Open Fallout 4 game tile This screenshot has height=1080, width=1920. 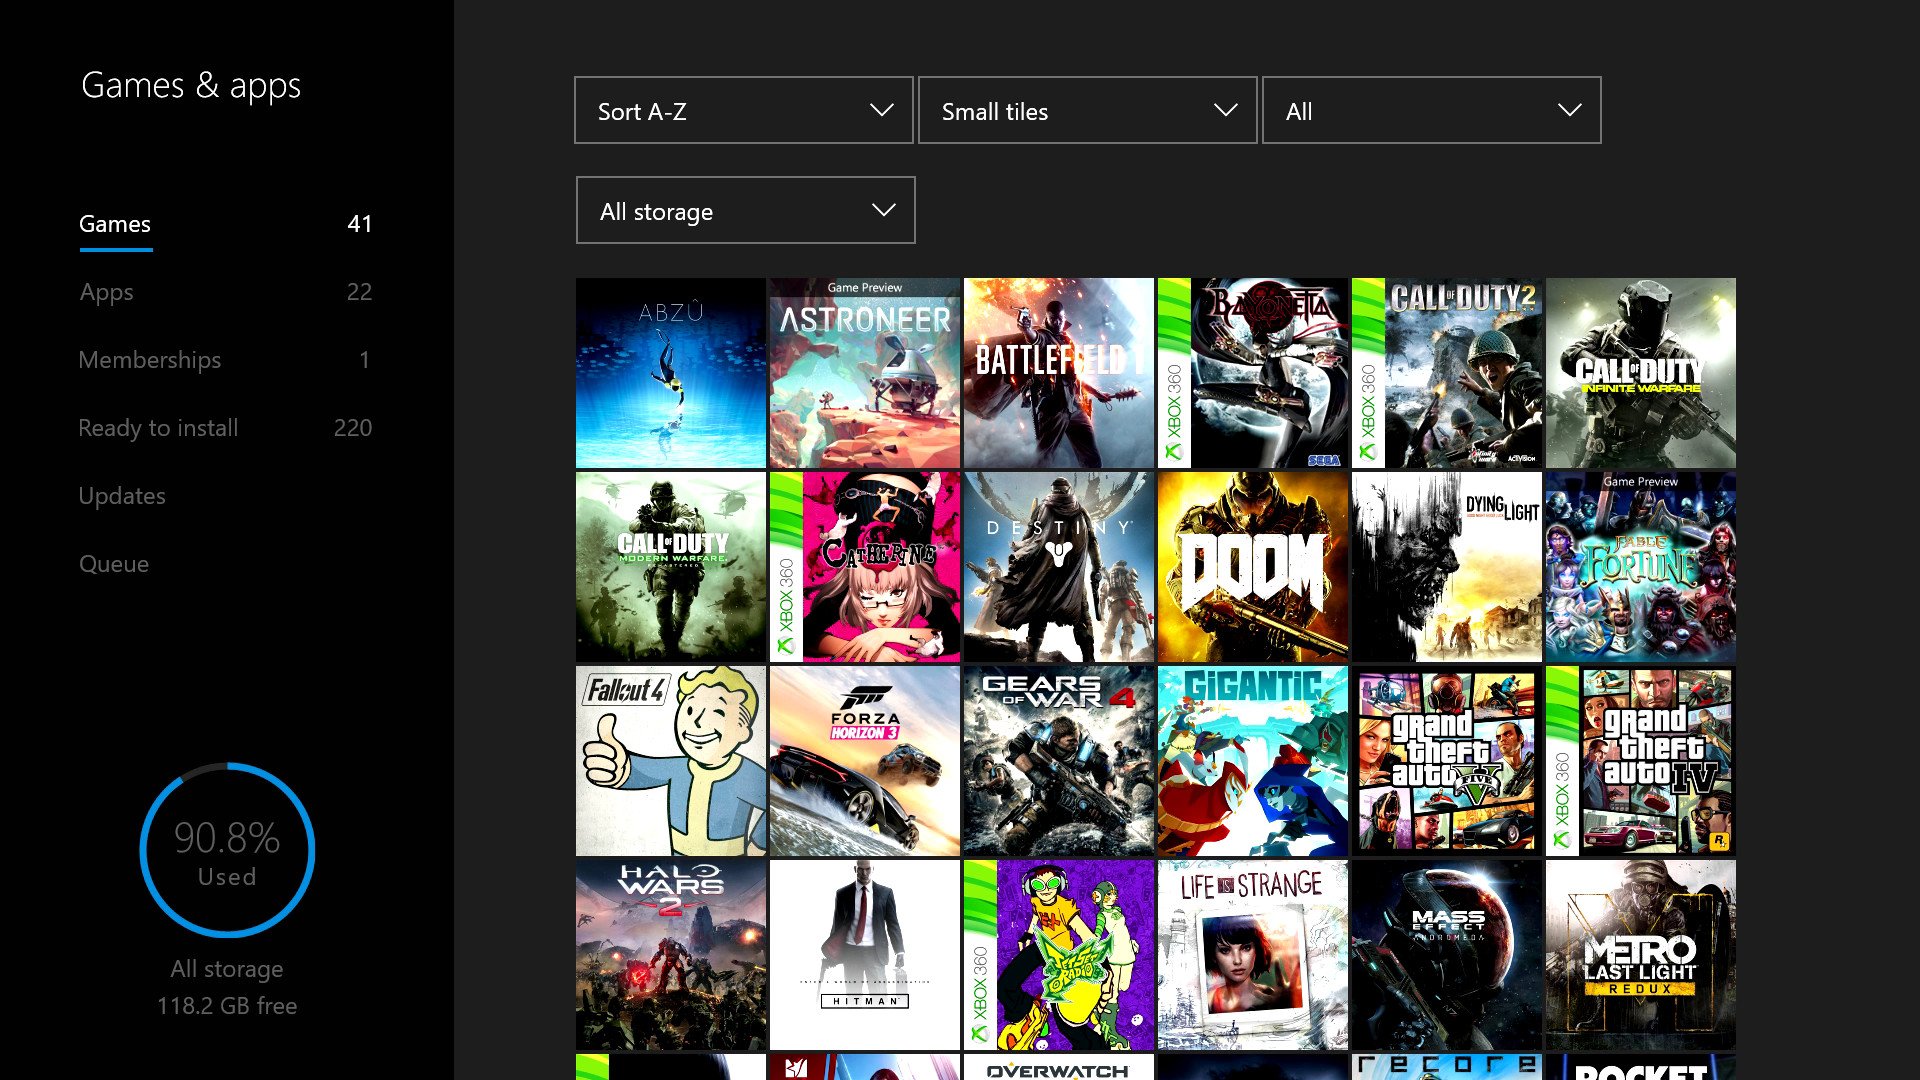[x=671, y=760]
